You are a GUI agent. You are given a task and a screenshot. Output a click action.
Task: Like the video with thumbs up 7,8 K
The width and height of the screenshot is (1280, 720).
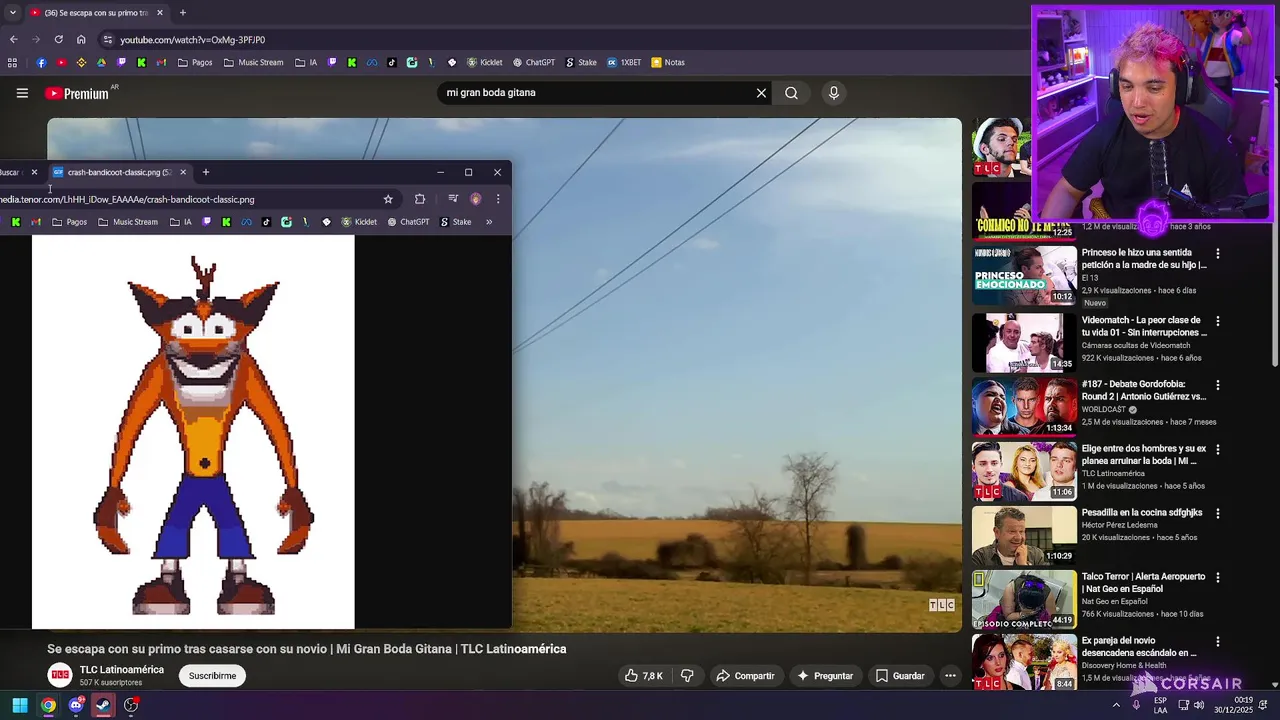click(643, 676)
